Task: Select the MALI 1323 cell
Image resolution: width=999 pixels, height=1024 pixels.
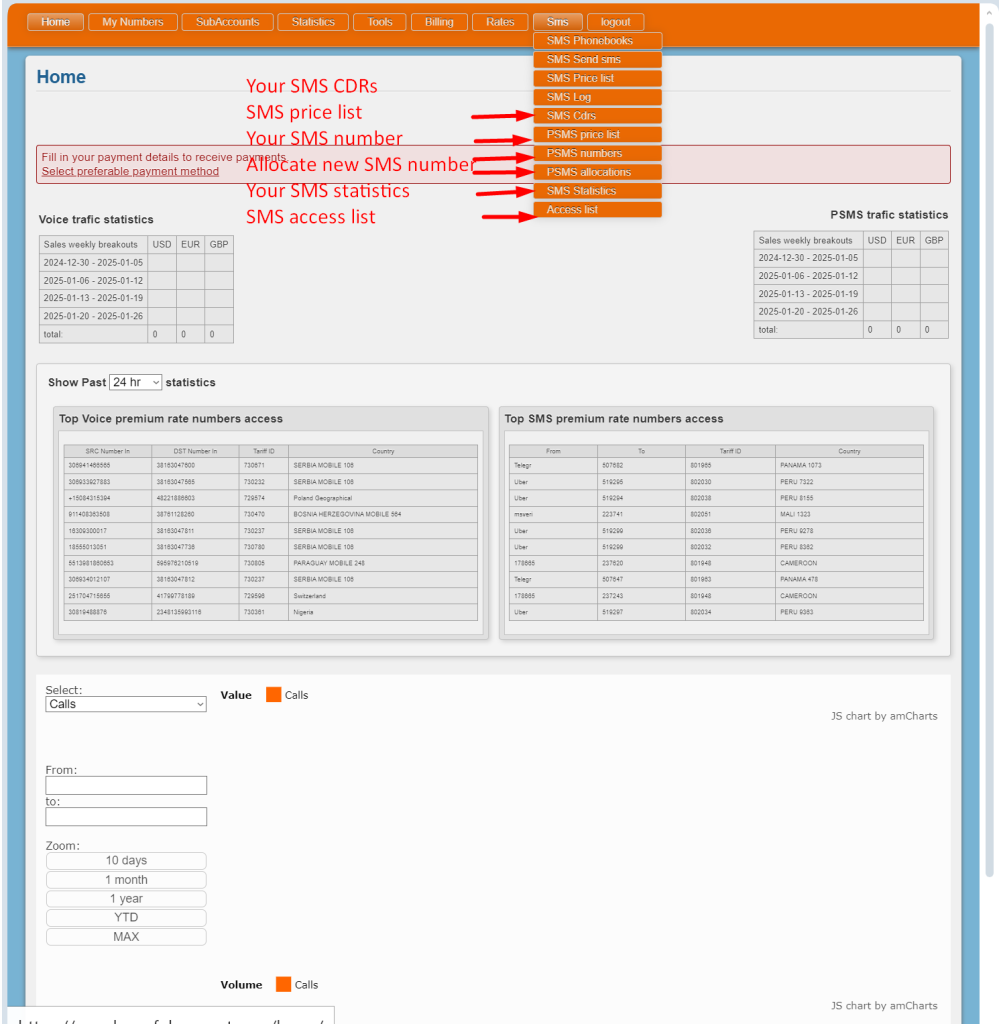Action: [x=849, y=515]
